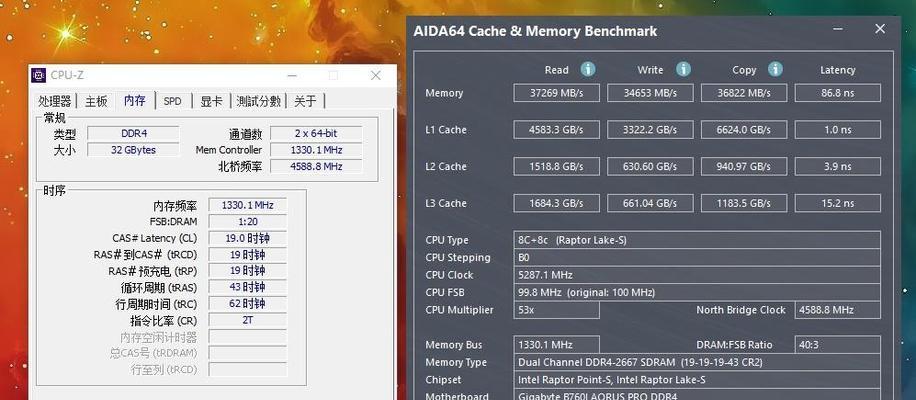This screenshot has height=400, width=916.
Task: Select the 内存 tab in CPU-Z
Action: (134, 100)
